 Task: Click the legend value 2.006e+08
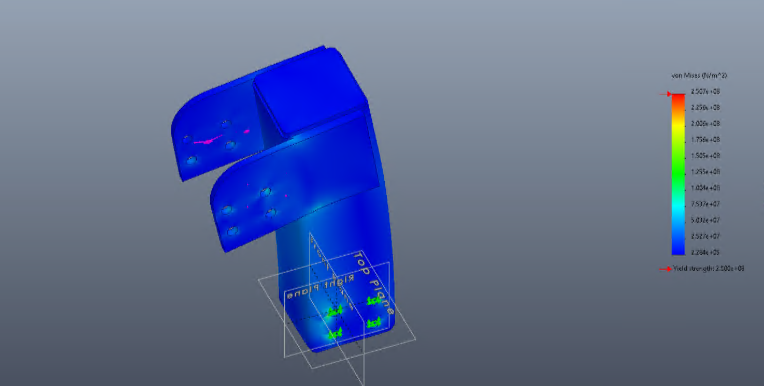pyautogui.click(x=705, y=124)
